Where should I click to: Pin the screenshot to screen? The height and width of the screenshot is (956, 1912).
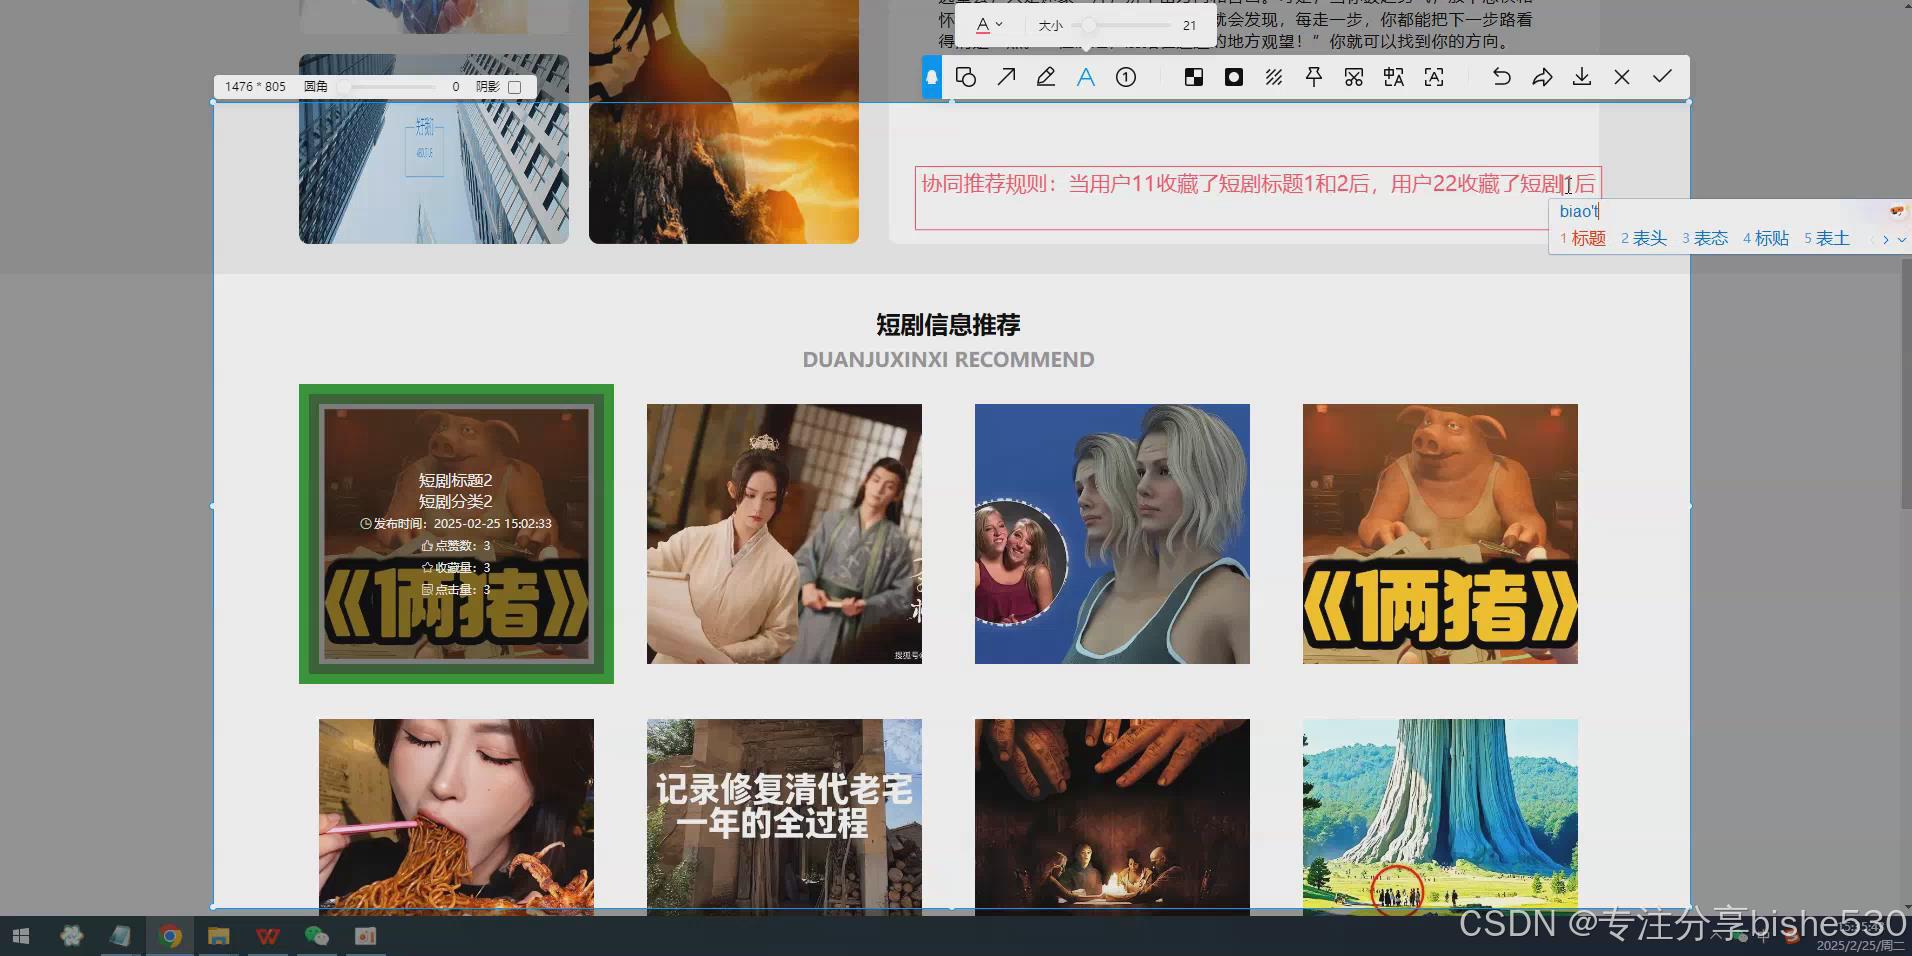1314,77
